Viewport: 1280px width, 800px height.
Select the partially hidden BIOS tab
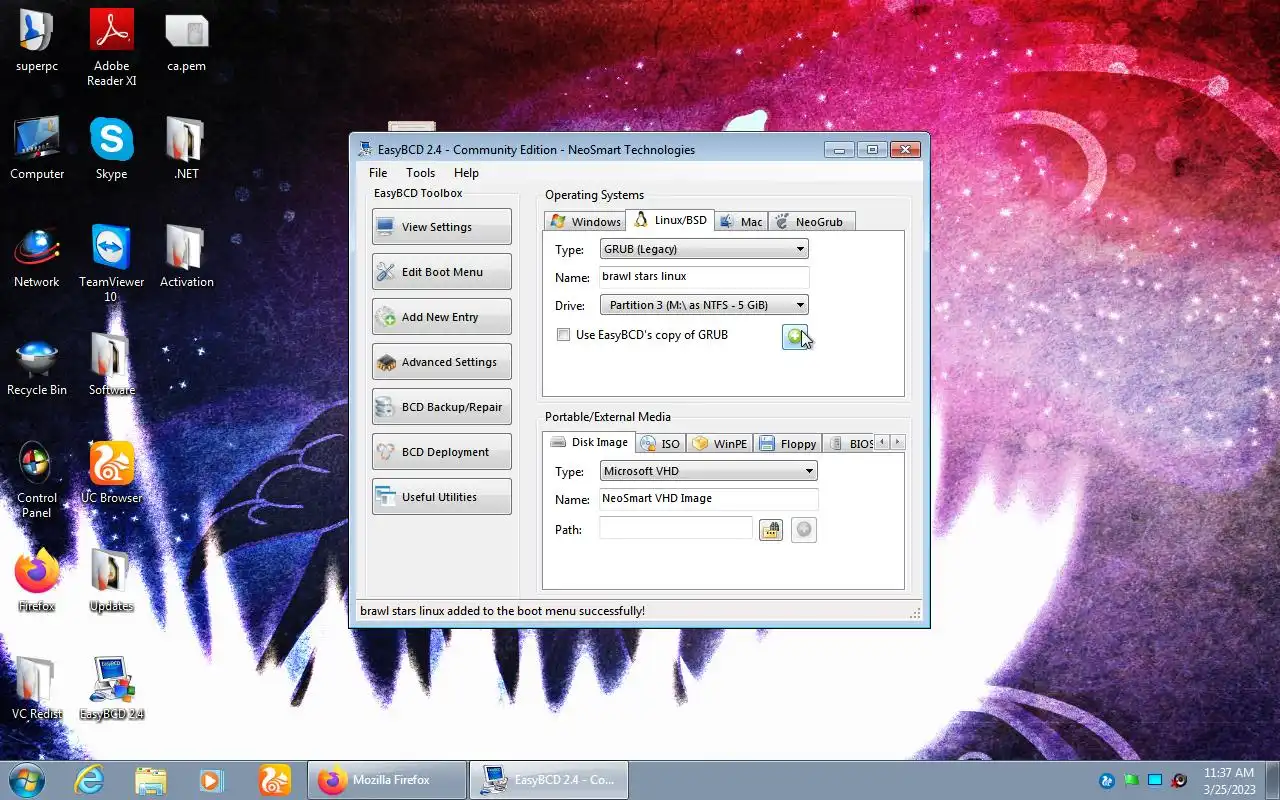[x=848, y=444]
